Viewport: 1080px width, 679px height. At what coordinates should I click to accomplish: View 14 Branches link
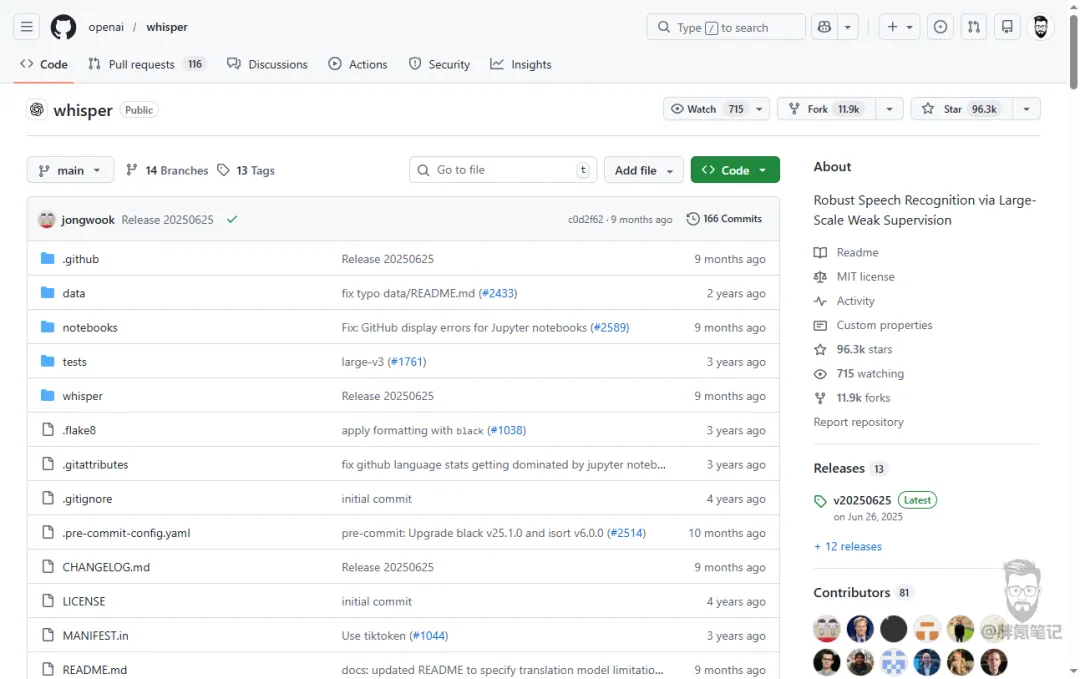click(167, 170)
